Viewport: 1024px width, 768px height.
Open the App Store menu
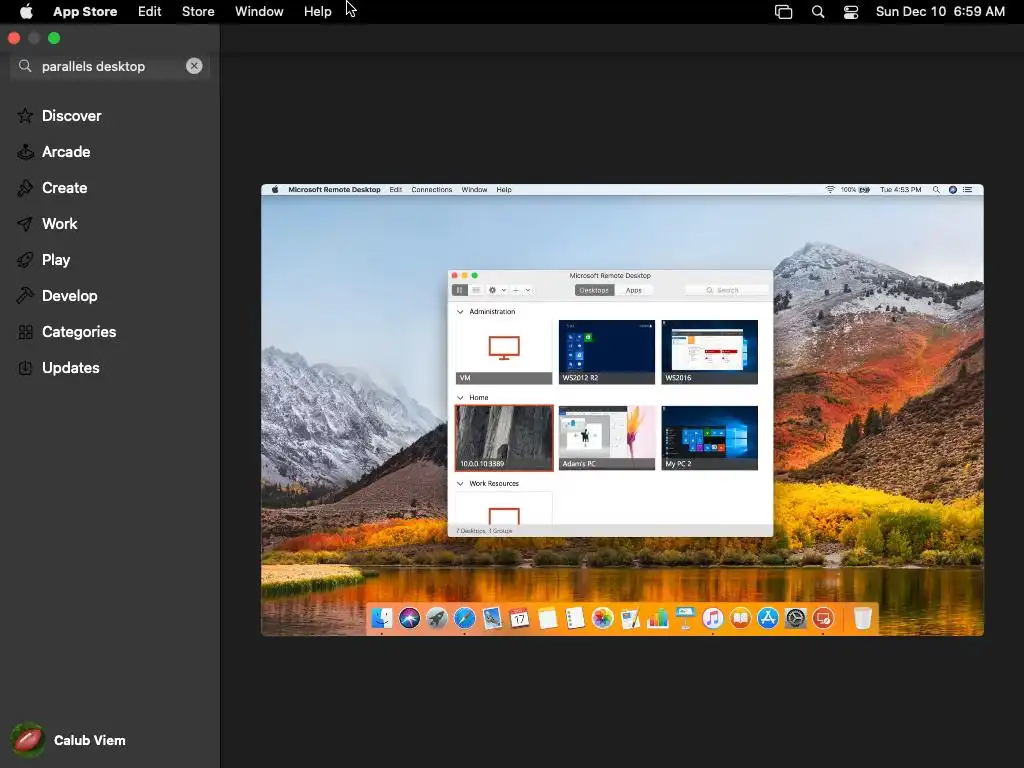point(85,11)
